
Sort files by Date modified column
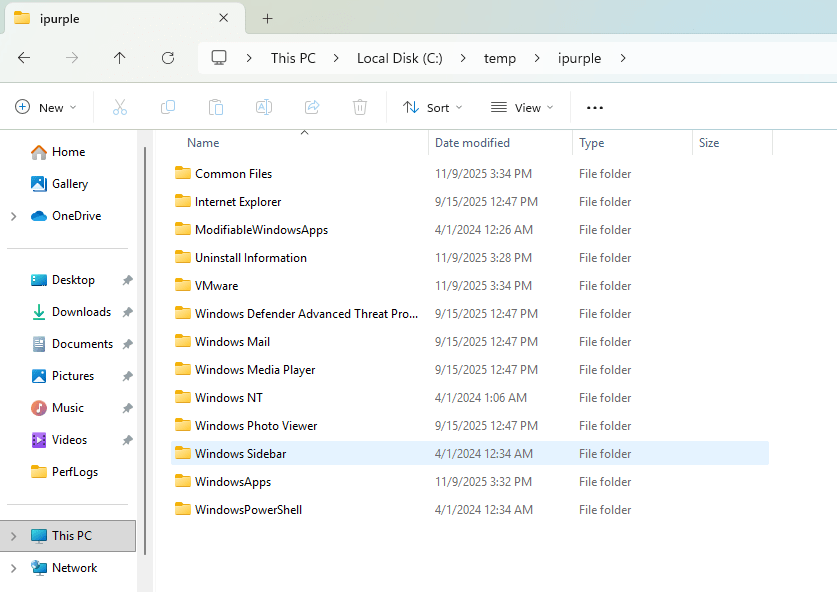coord(473,143)
